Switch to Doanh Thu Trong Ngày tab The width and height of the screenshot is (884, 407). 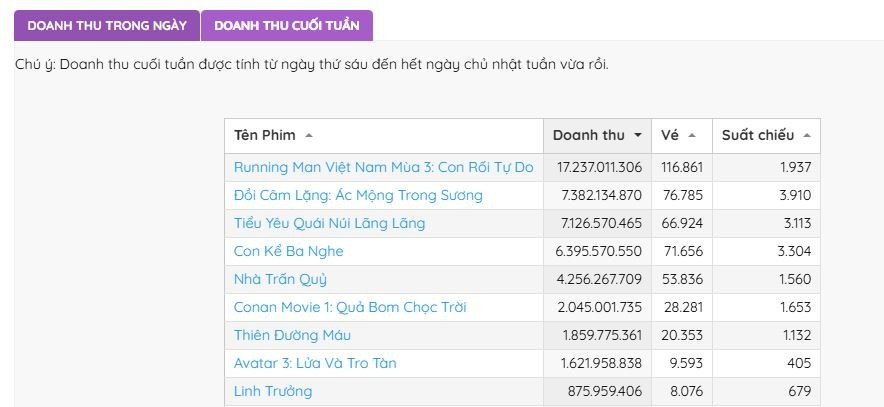(107, 25)
